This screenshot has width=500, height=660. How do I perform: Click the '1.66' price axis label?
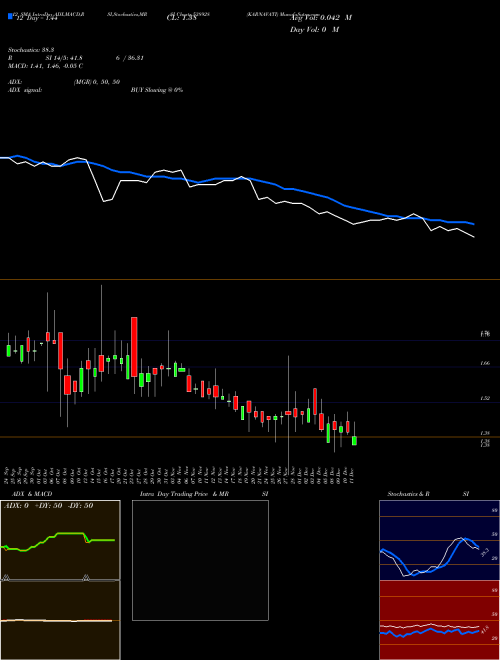484,363
